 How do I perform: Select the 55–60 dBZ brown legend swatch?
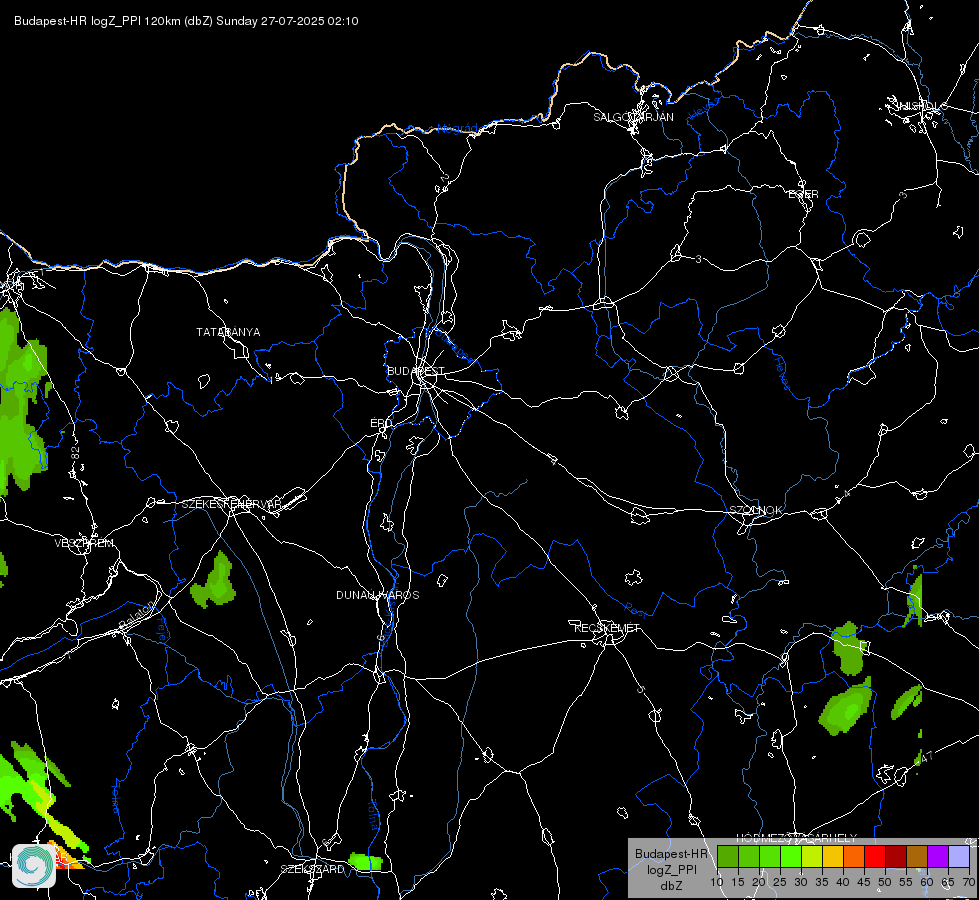(x=917, y=856)
